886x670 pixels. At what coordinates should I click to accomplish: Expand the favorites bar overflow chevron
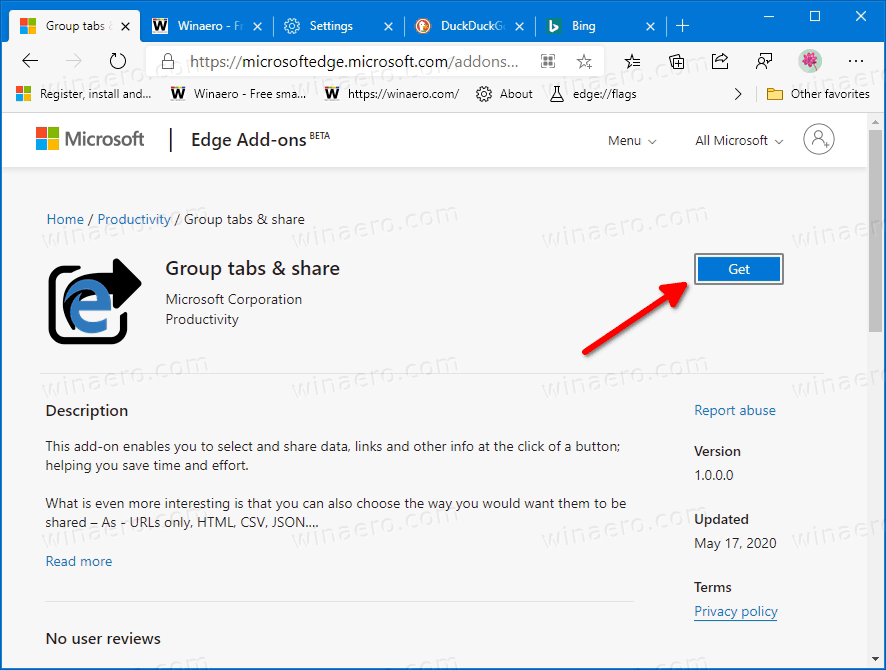click(x=738, y=94)
